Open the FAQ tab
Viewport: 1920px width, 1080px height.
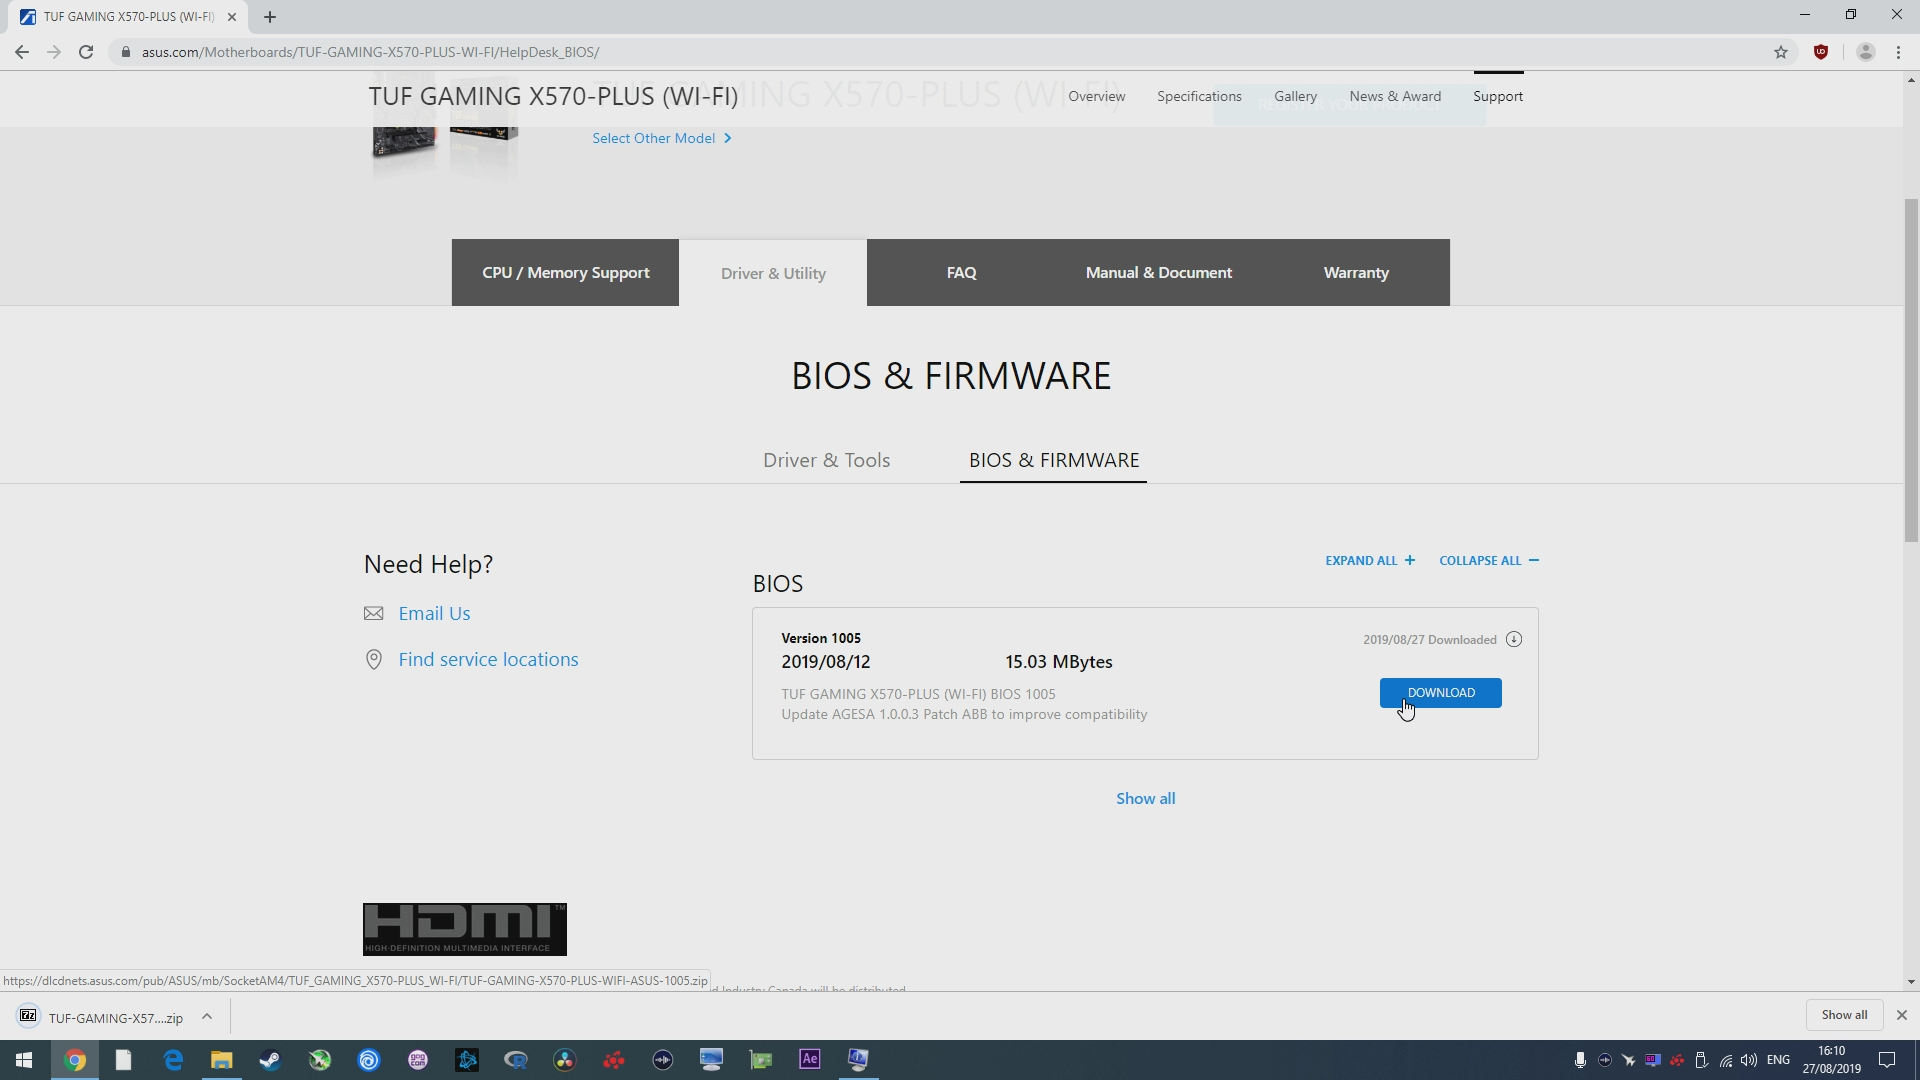pyautogui.click(x=961, y=273)
